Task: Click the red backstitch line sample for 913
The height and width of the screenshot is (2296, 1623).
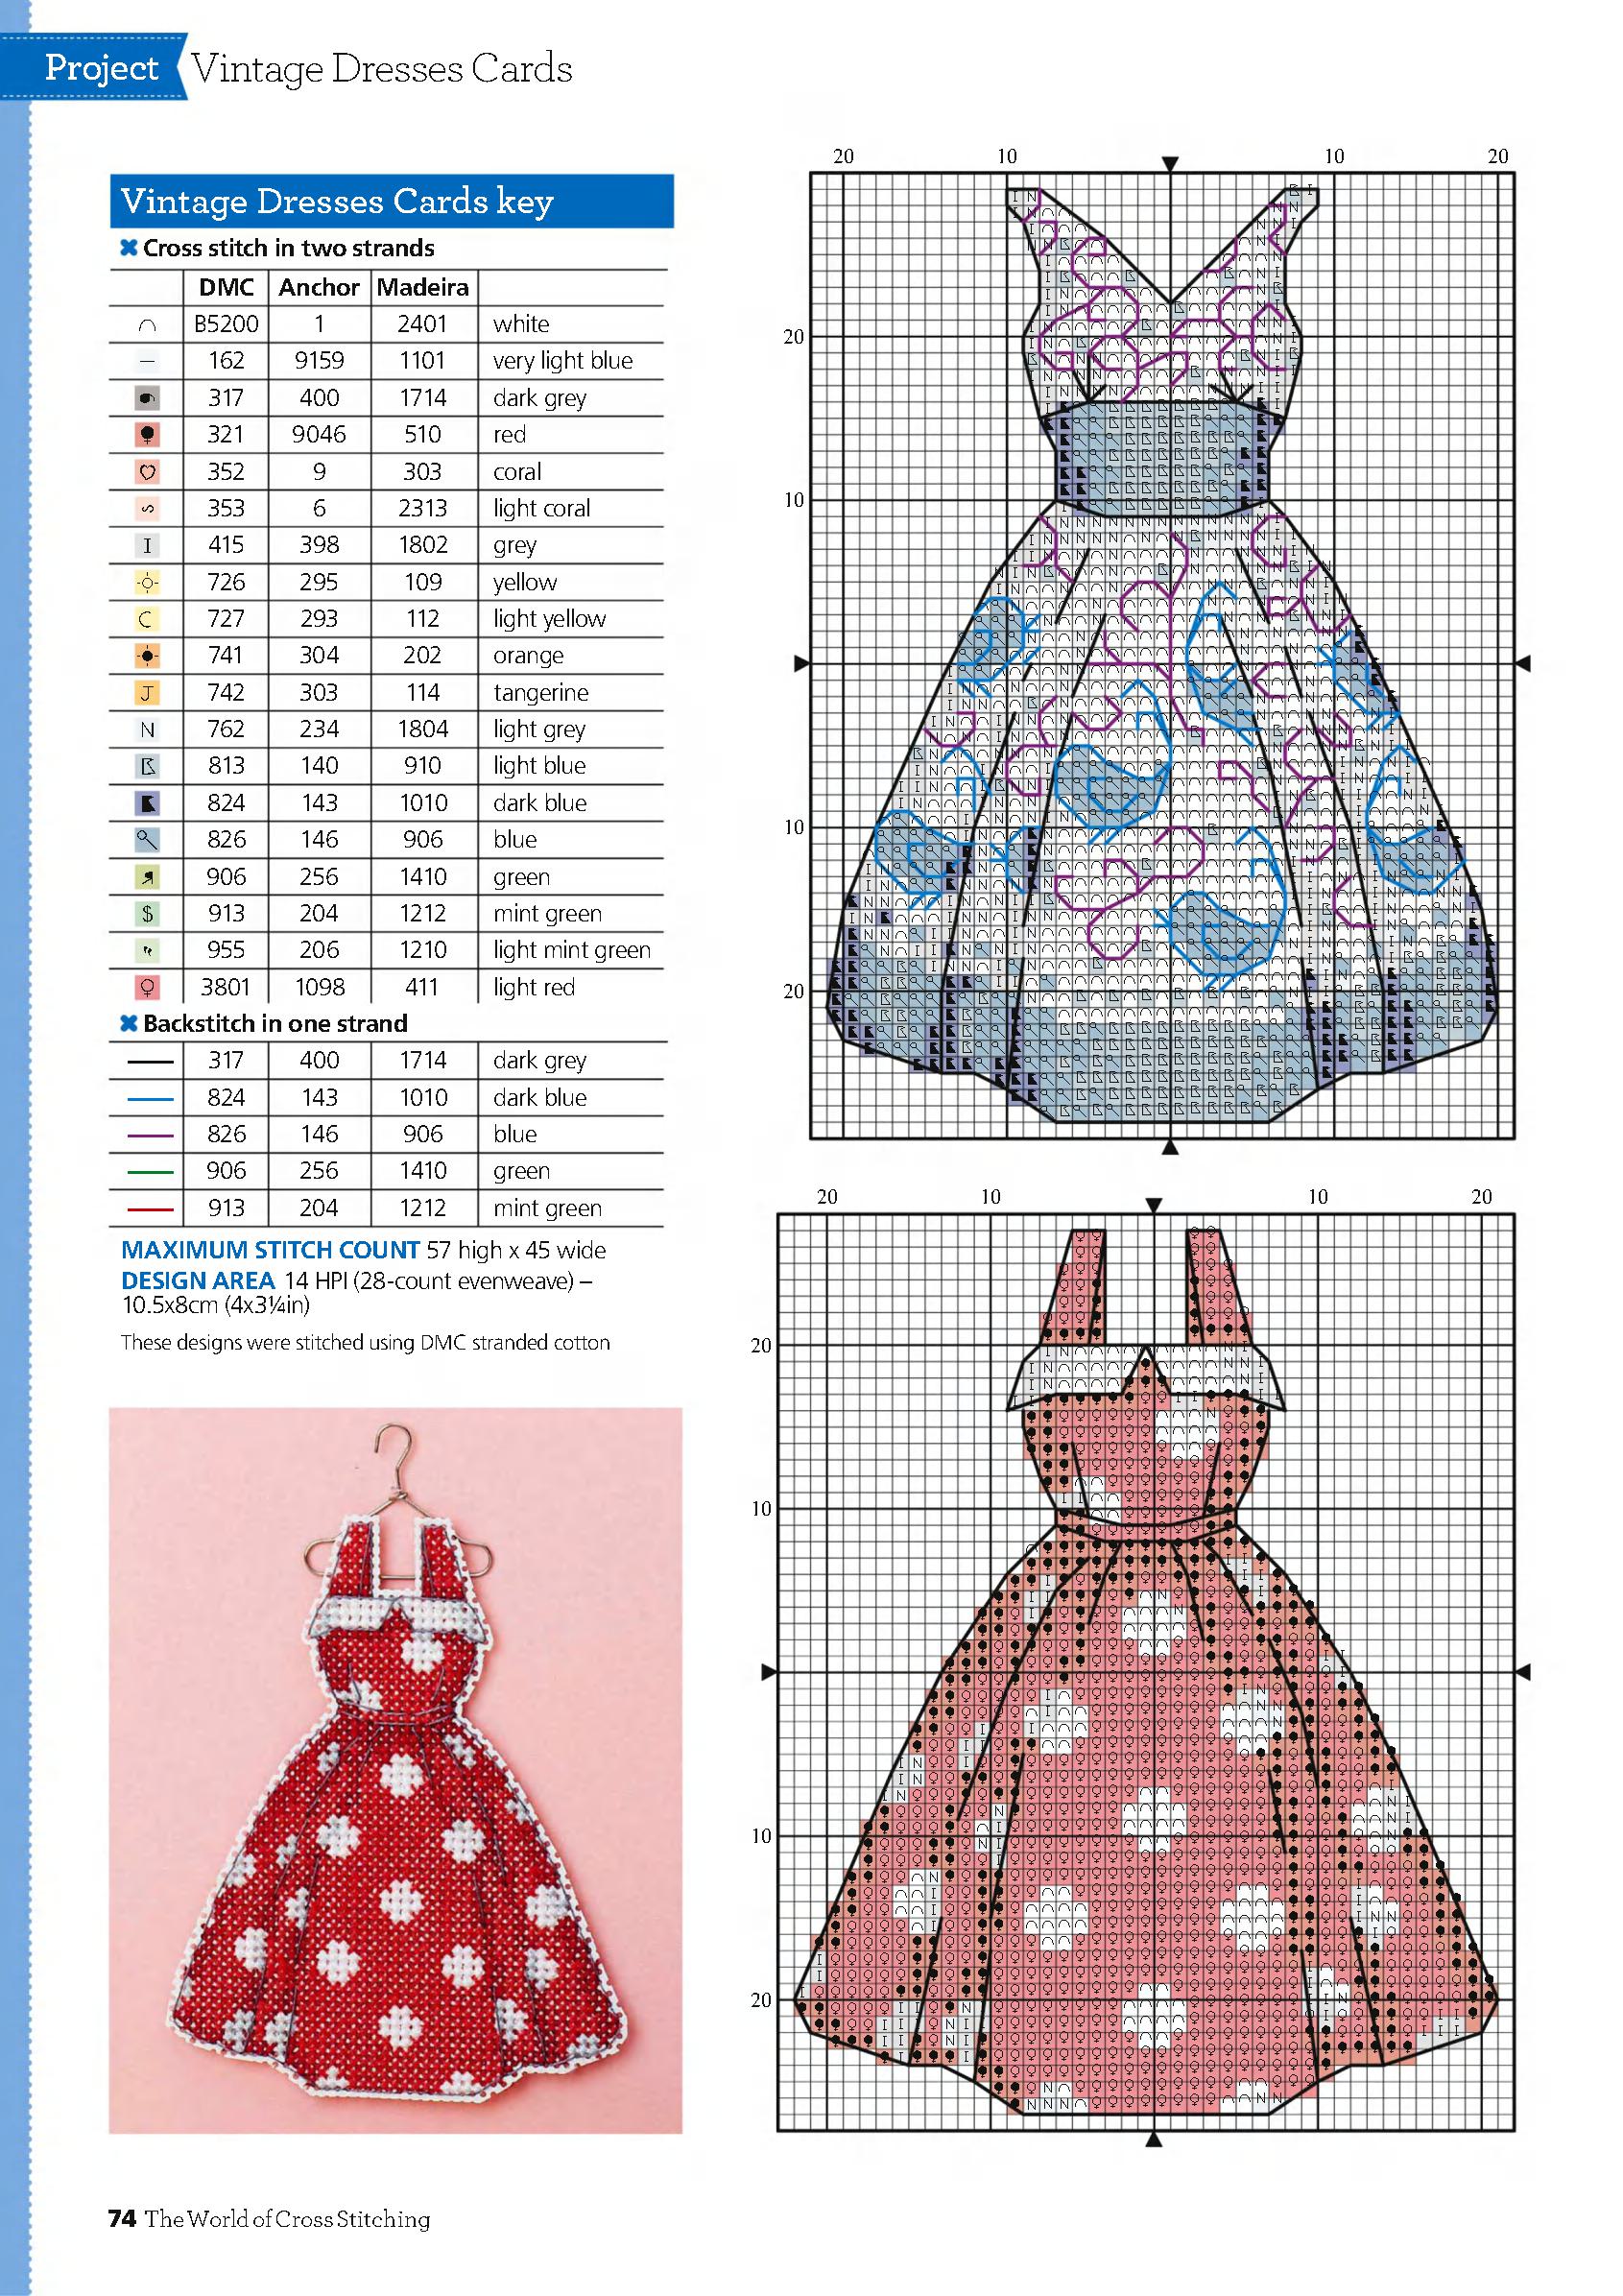Action: click(150, 1209)
